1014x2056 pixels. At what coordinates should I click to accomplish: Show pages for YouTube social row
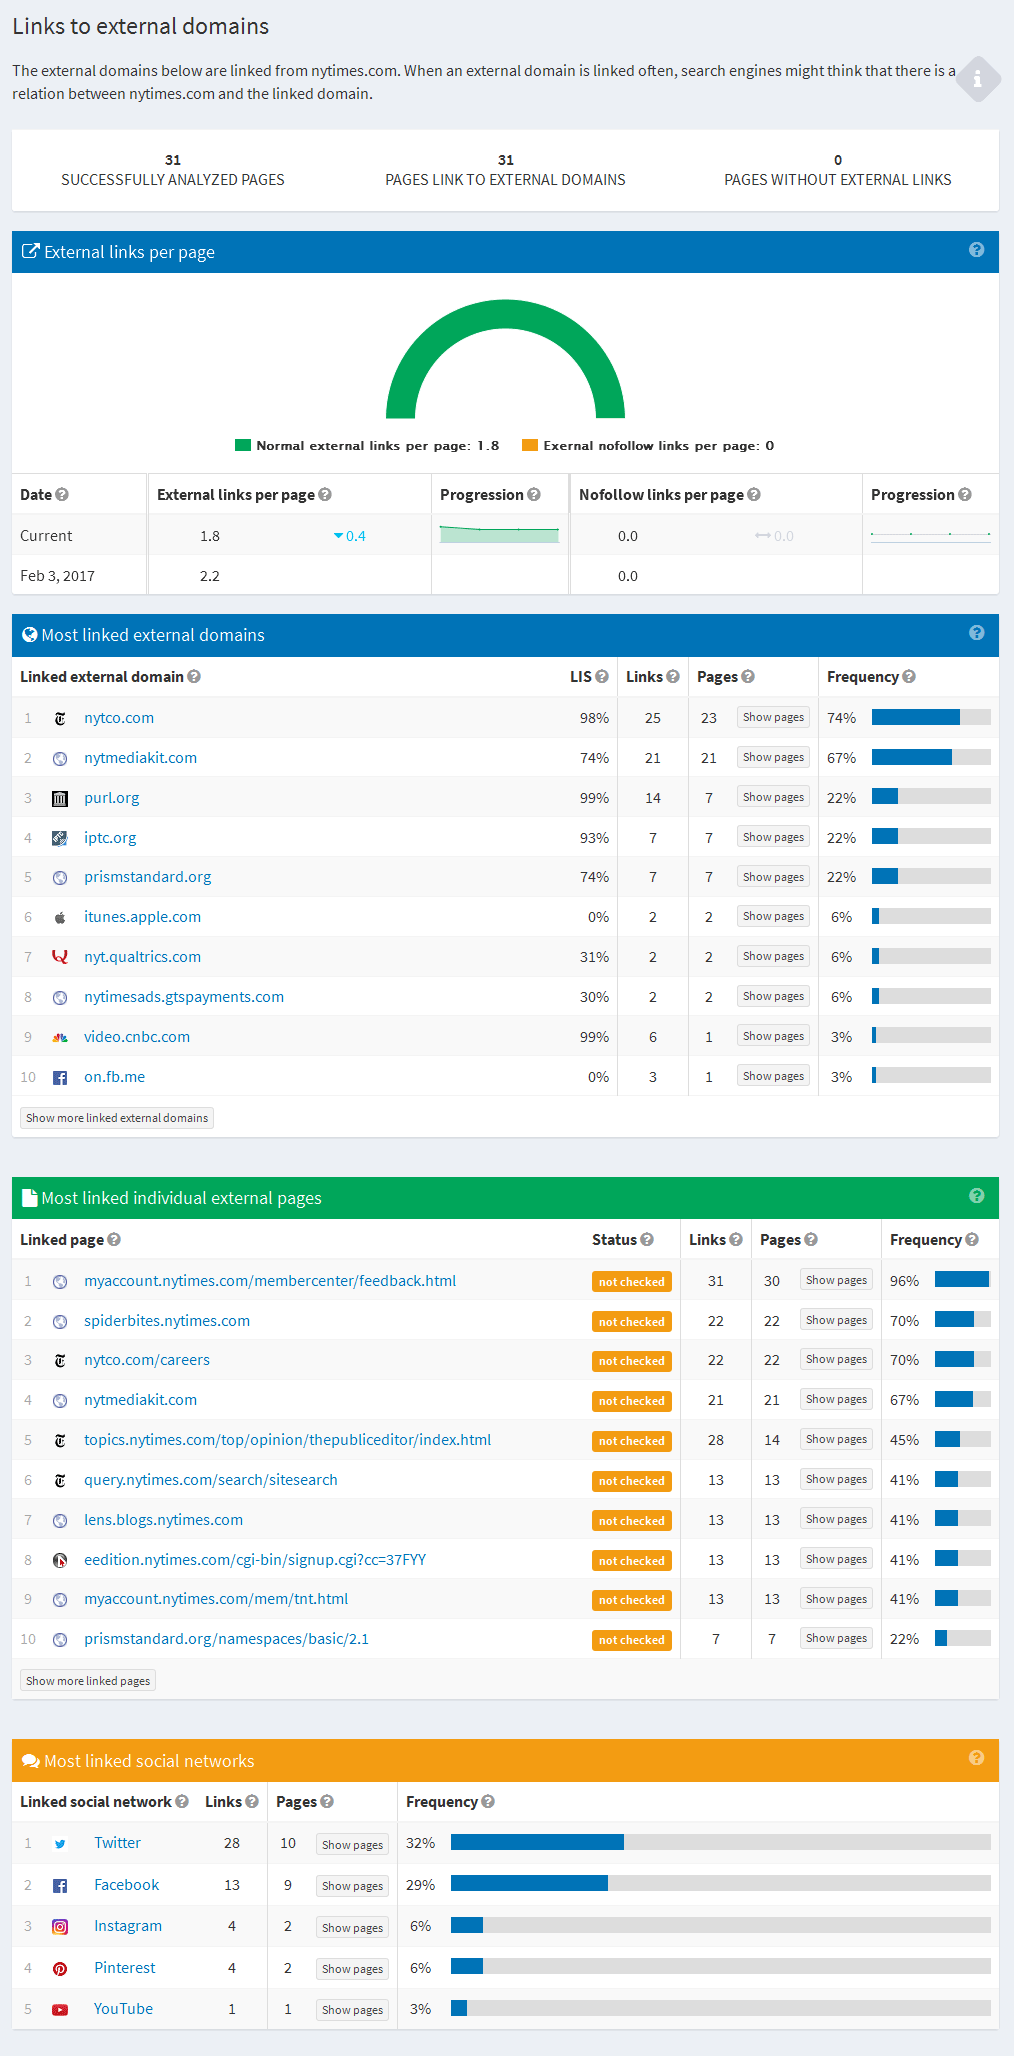(x=352, y=2010)
